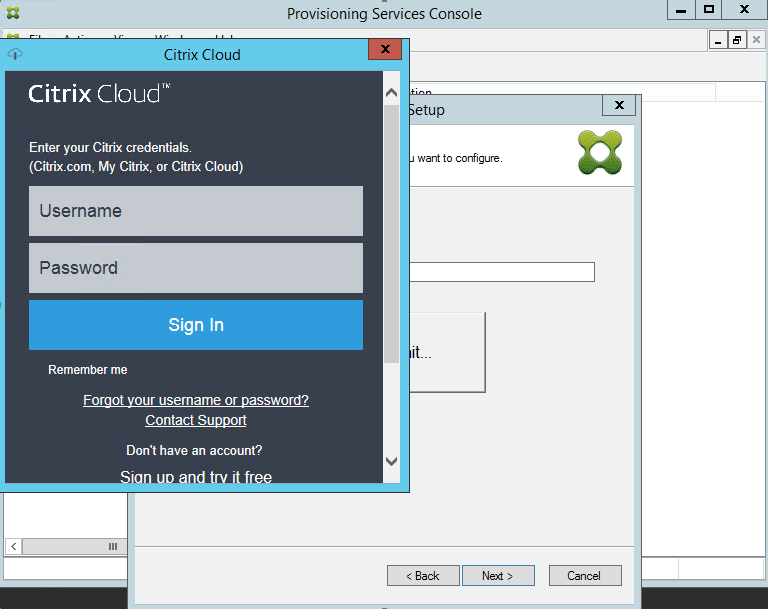Click the Citrix Cloud scrollbar up arrow

391,93
